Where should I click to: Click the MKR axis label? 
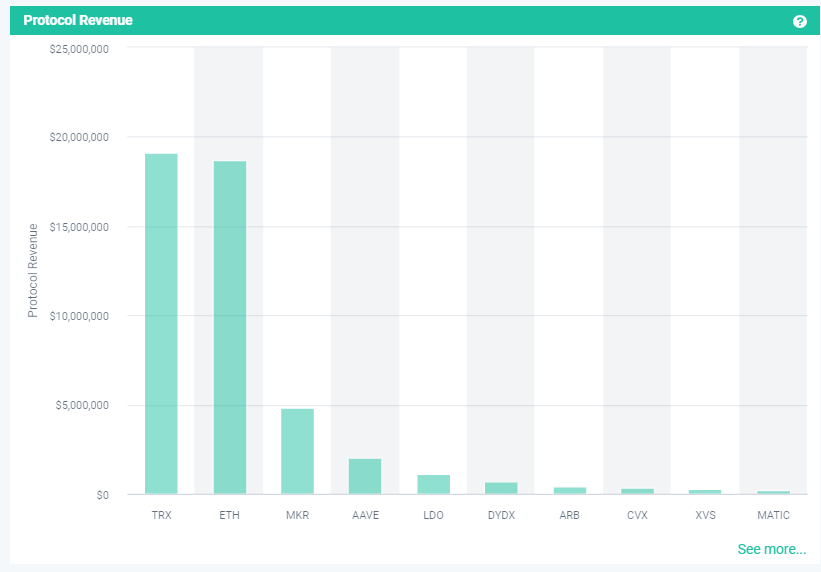click(297, 515)
